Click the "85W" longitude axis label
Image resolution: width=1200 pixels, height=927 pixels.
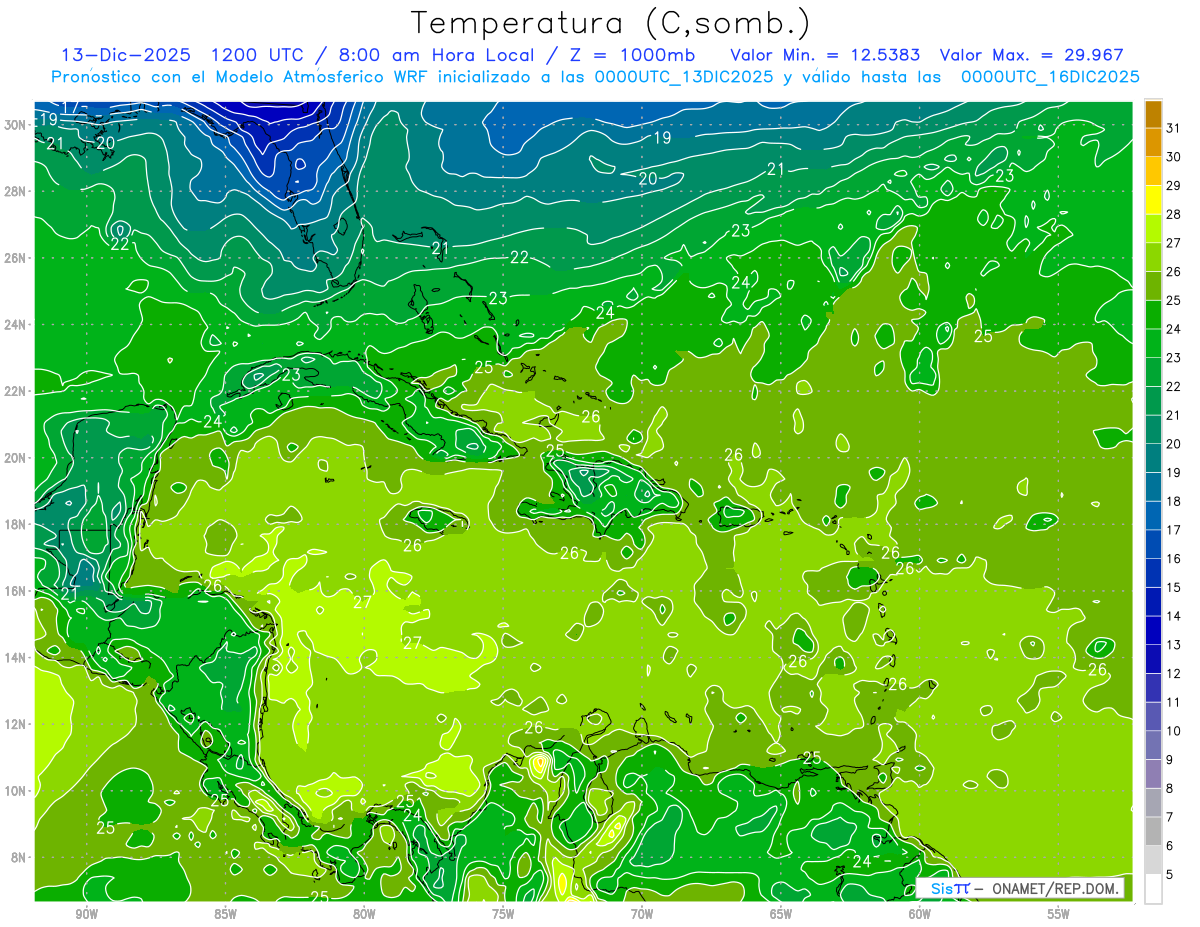[225, 914]
